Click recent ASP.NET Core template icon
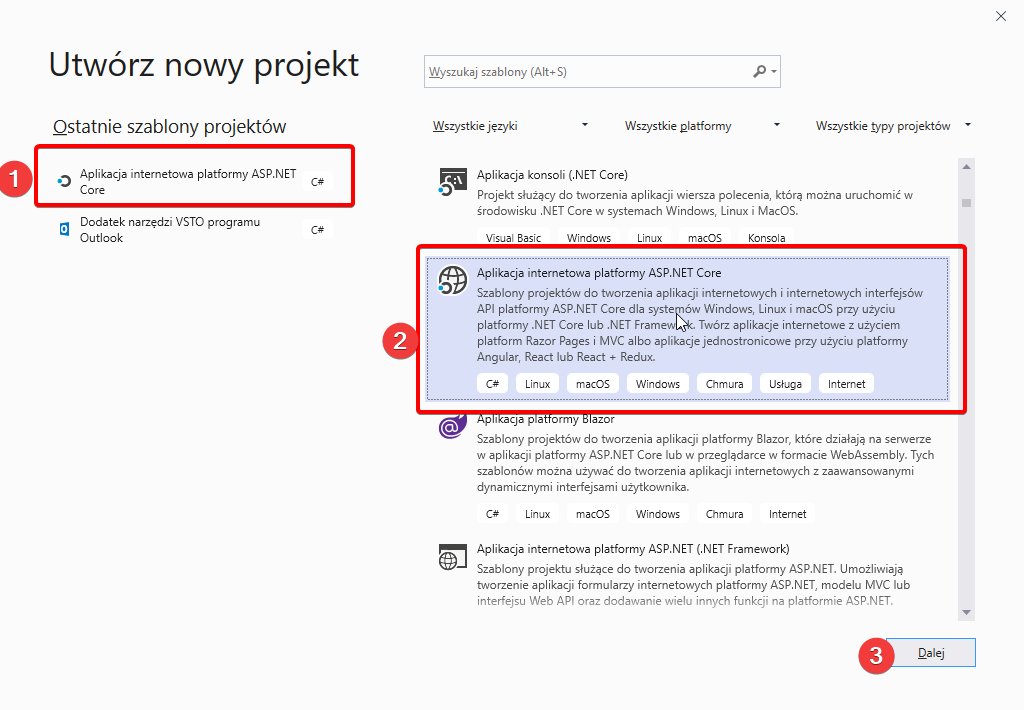 pos(64,181)
